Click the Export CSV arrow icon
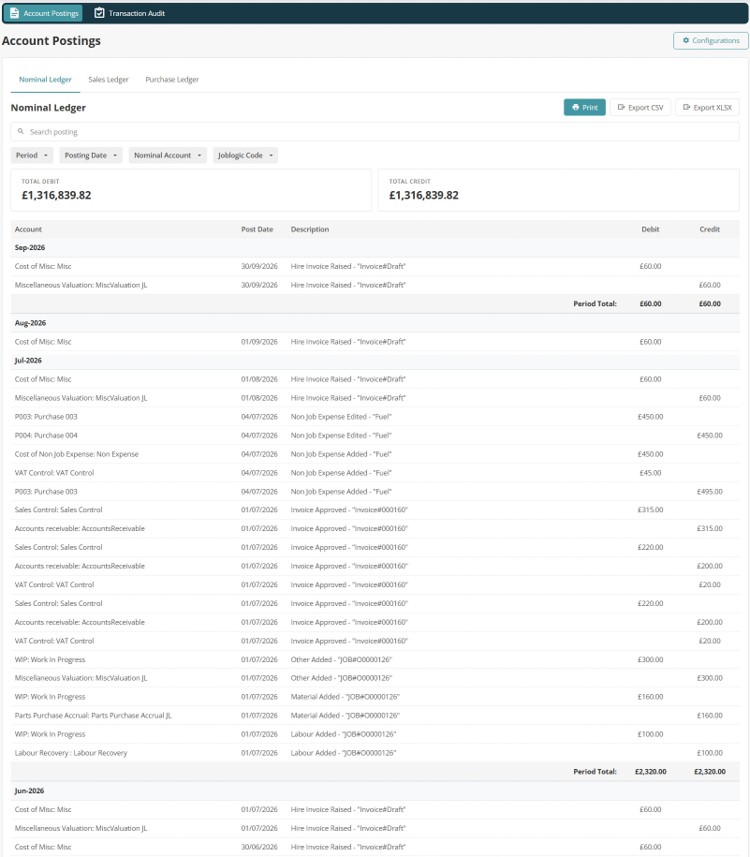This screenshot has height=857, width=750. [621, 107]
